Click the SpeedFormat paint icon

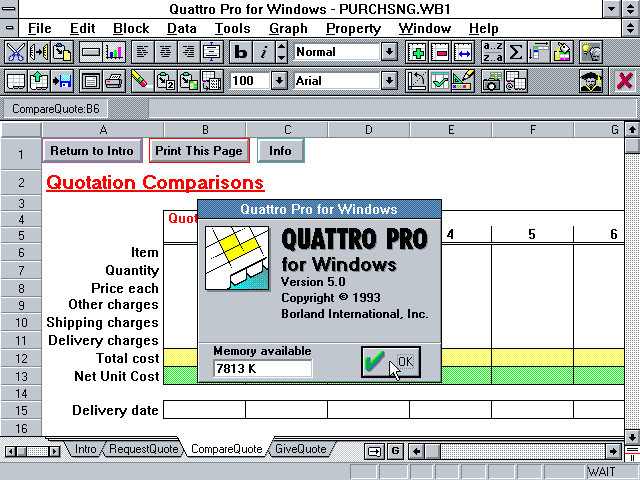pyautogui.click(x=562, y=52)
